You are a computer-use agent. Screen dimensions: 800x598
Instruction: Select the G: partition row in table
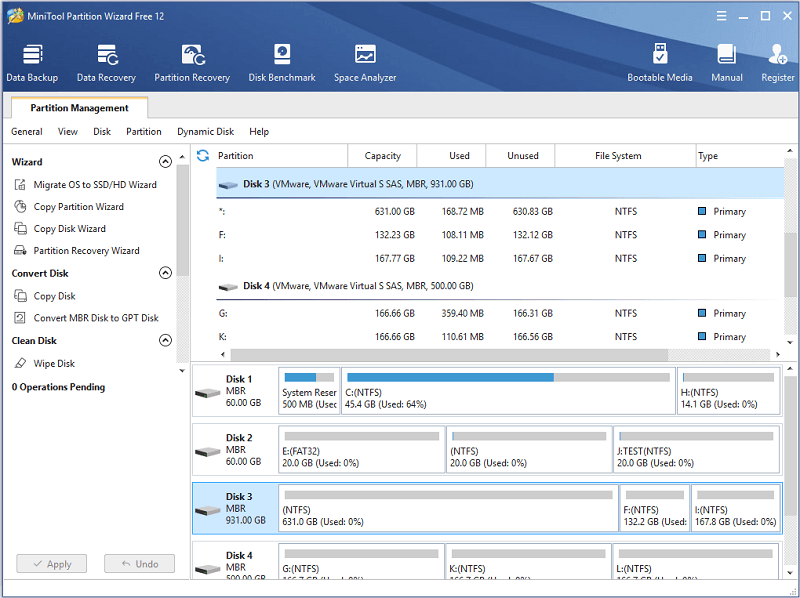pos(500,313)
